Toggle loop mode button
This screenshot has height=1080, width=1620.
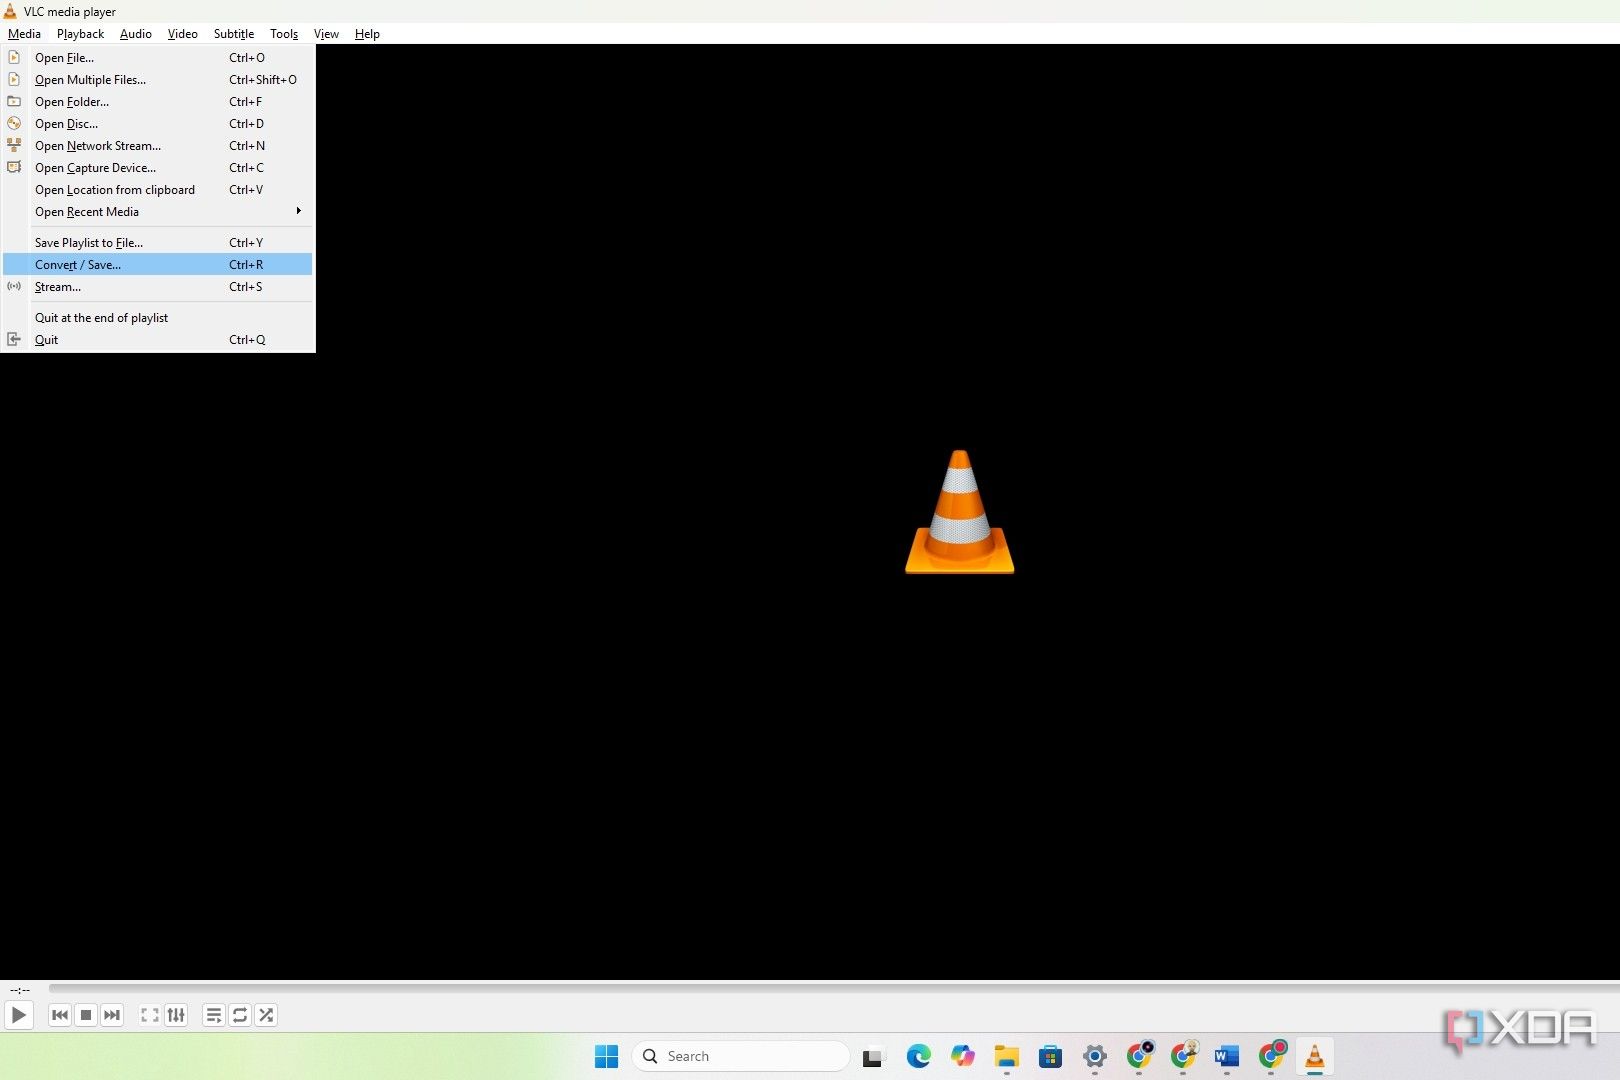click(240, 1015)
